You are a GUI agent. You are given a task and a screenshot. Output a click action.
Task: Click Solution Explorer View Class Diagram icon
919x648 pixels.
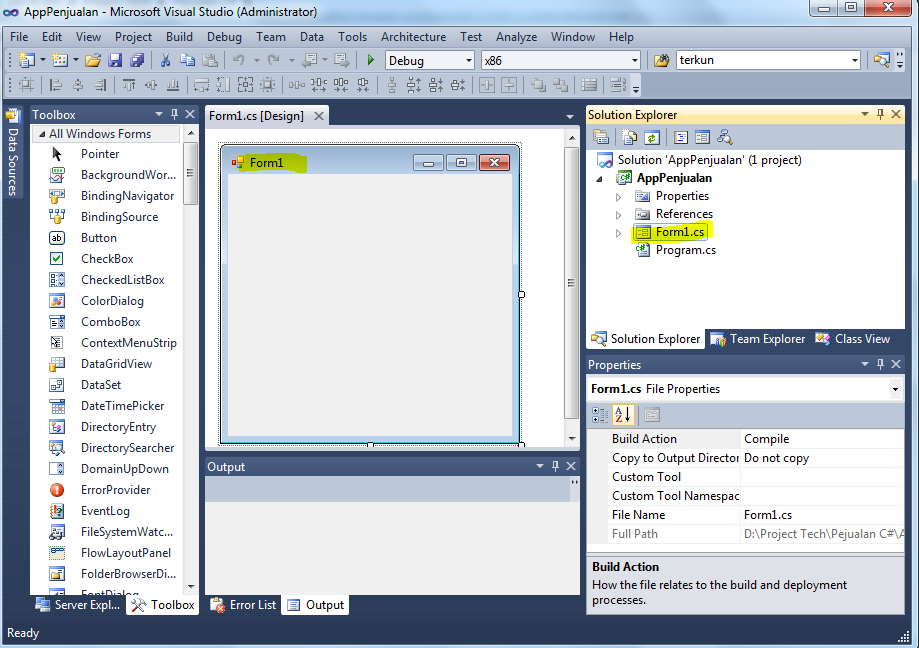tap(724, 138)
